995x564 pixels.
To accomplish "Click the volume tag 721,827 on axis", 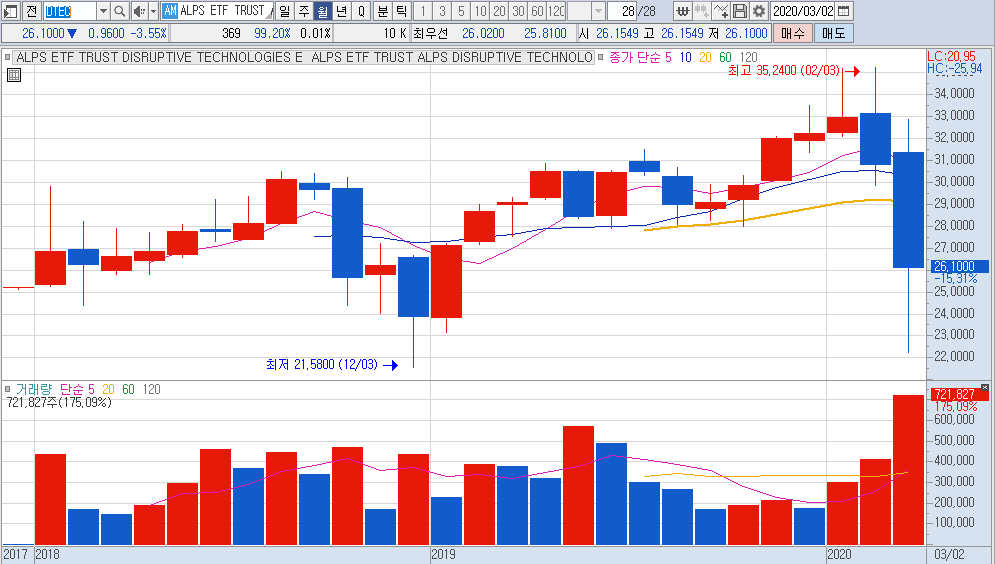I will pos(958,395).
